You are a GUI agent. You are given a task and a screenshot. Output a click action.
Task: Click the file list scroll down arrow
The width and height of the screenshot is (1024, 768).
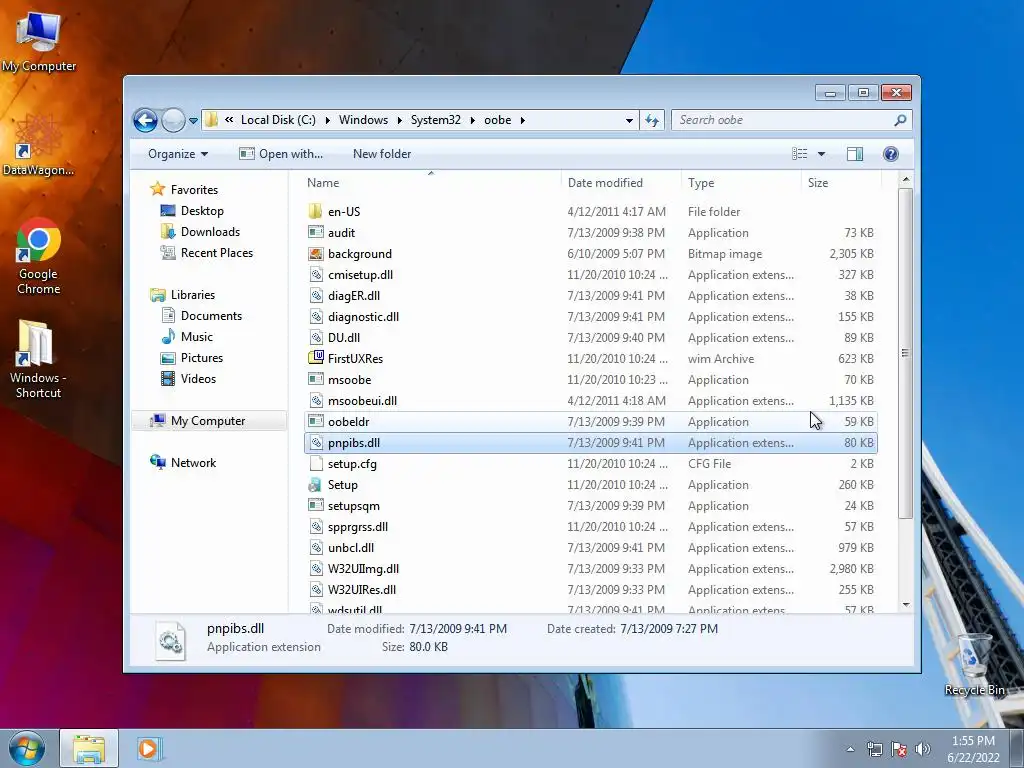click(x=905, y=605)
